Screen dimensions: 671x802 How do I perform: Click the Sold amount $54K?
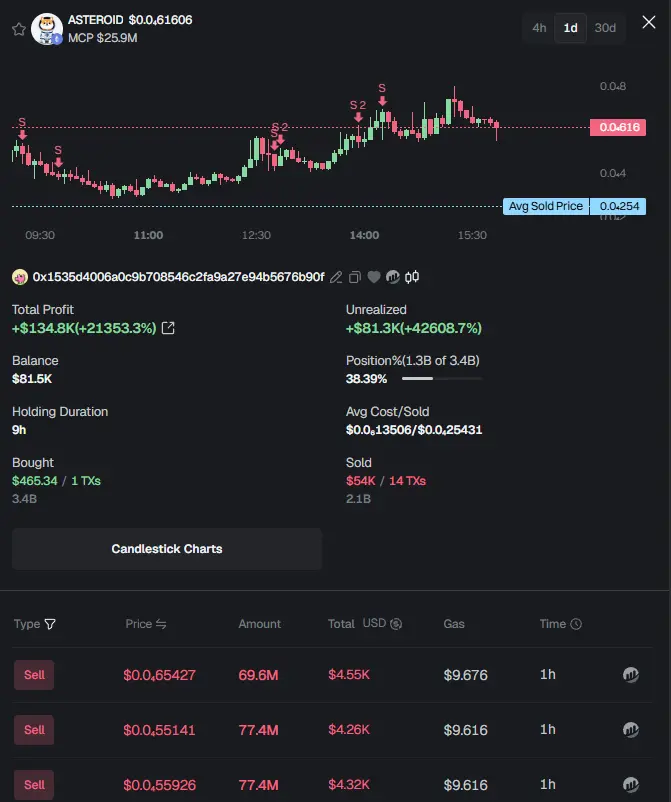point(361,481)
